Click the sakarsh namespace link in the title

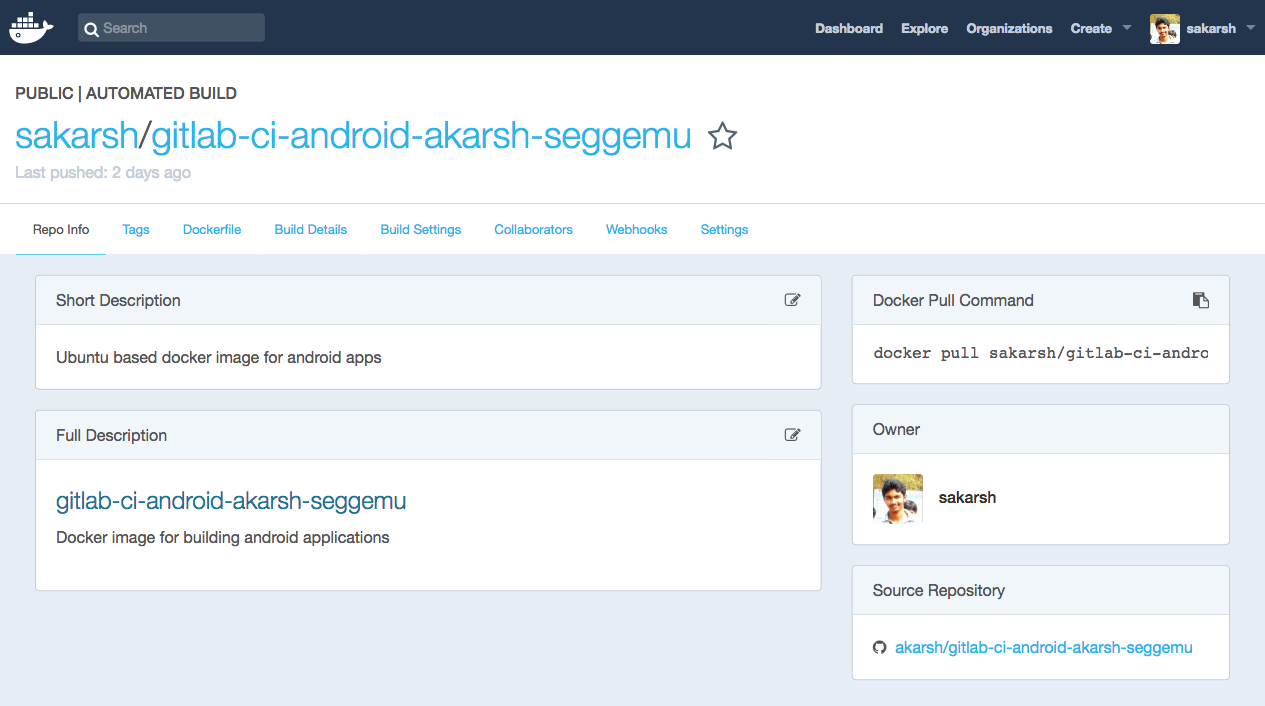coord(76,136)
